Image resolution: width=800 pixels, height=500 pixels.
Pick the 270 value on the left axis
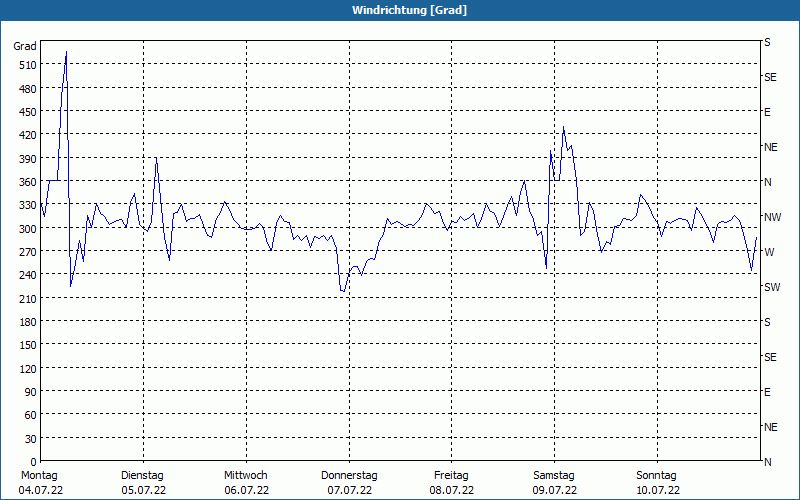coord(25,252)
